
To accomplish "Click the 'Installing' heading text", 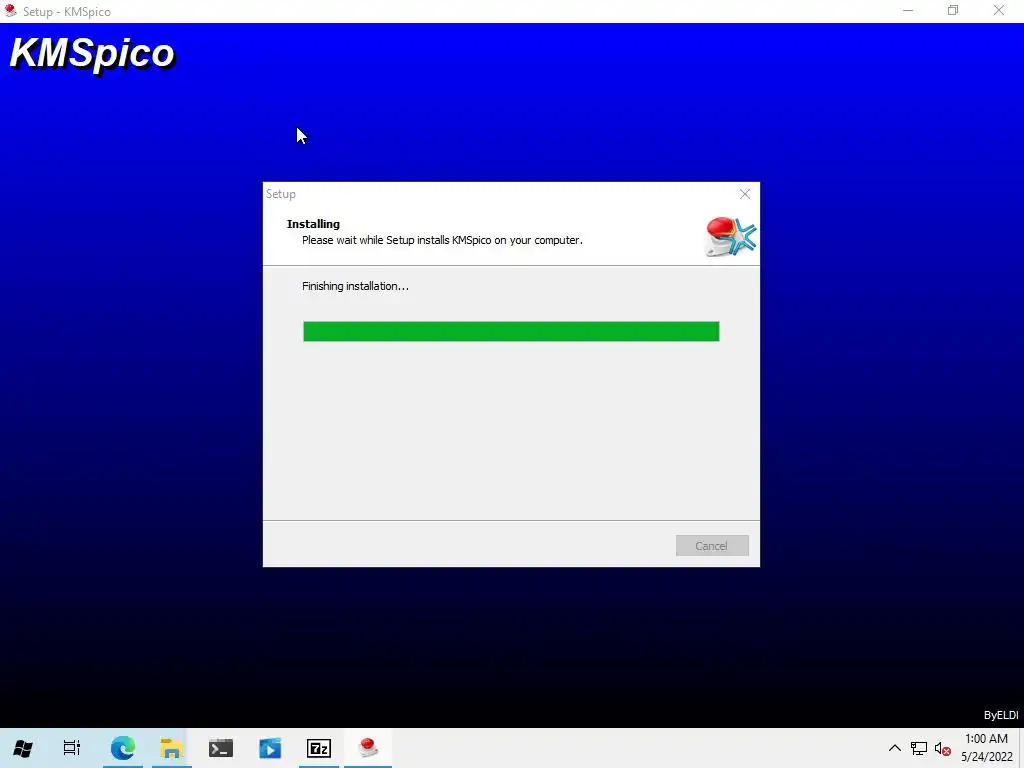I will (x=313, y=224).
